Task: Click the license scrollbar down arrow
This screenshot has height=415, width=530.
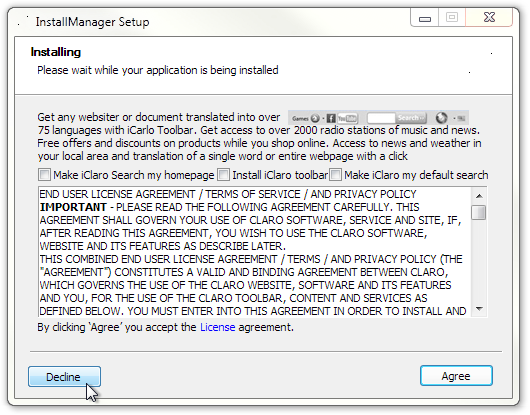Action: coord(479,309)
